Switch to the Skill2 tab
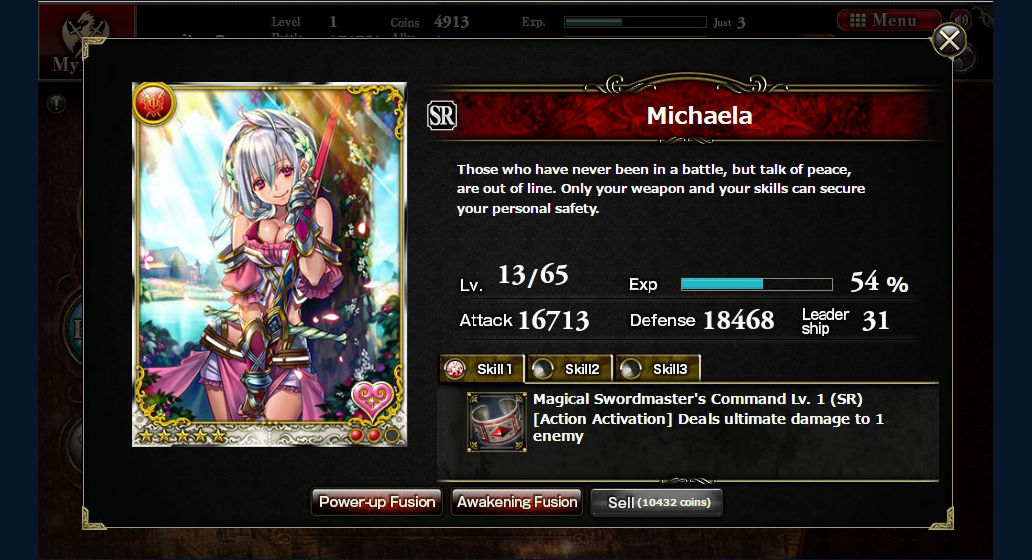The height and width of the screenshot is (560, 1032). 570,369
